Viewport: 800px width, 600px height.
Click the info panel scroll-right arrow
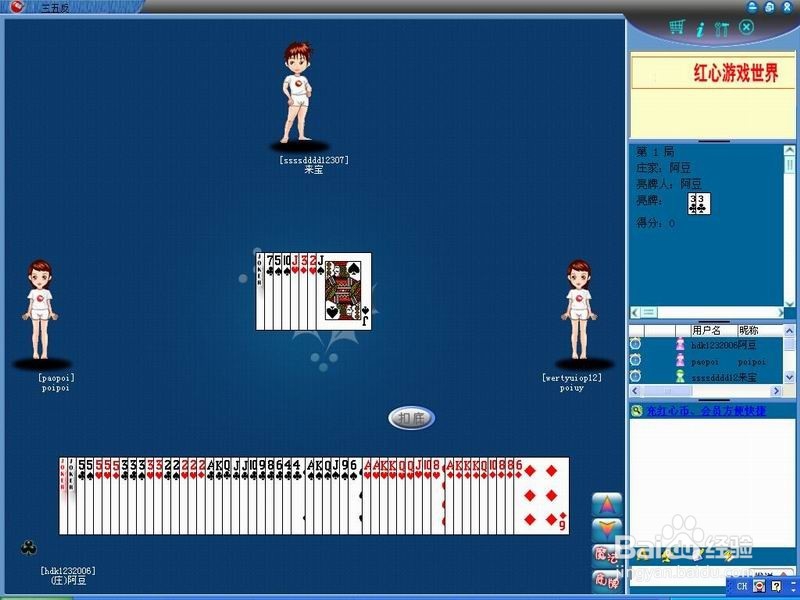(x=780, y=312)
